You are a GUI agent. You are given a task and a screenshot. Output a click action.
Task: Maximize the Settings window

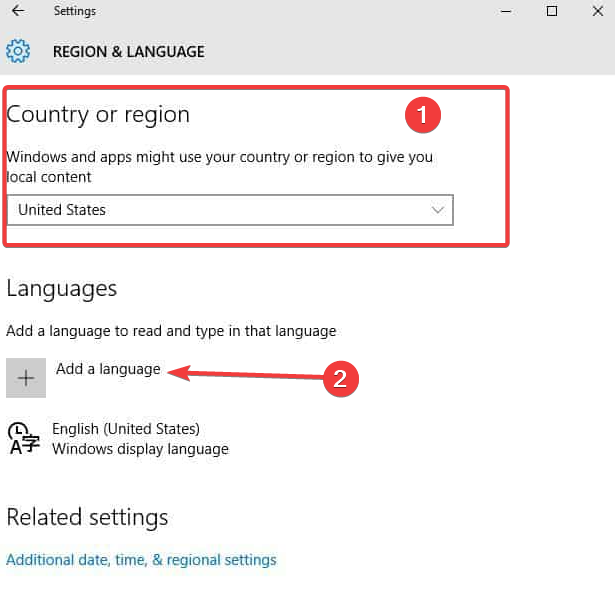tap(552, 11)
